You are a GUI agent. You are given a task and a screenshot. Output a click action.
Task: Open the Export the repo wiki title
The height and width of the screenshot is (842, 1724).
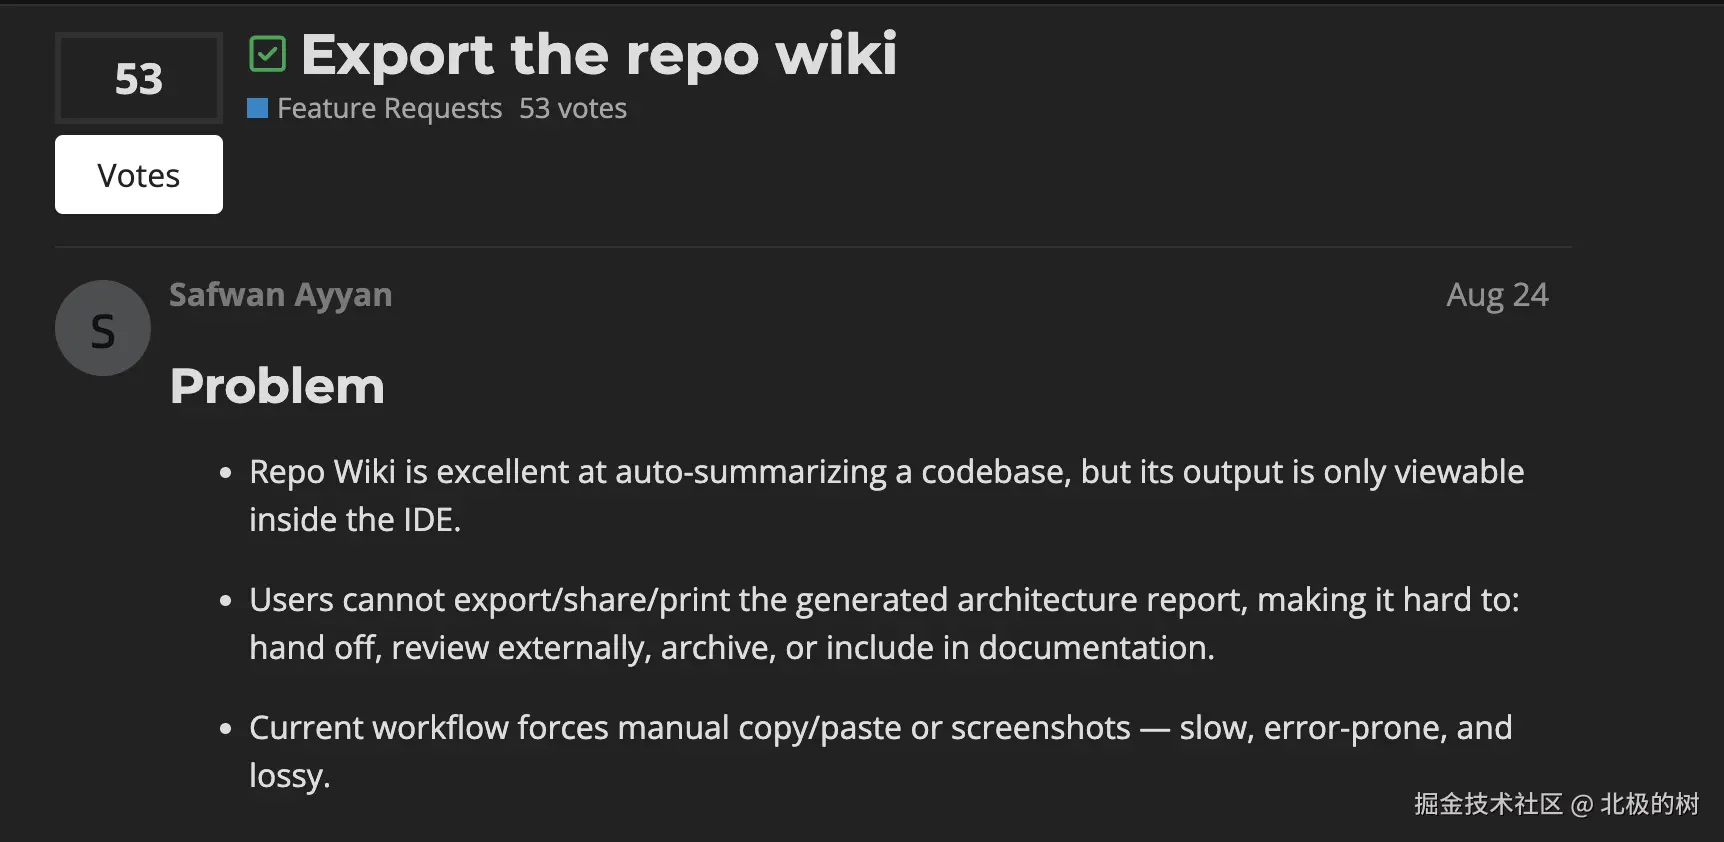pyautogui.click(x=599, y=54)
